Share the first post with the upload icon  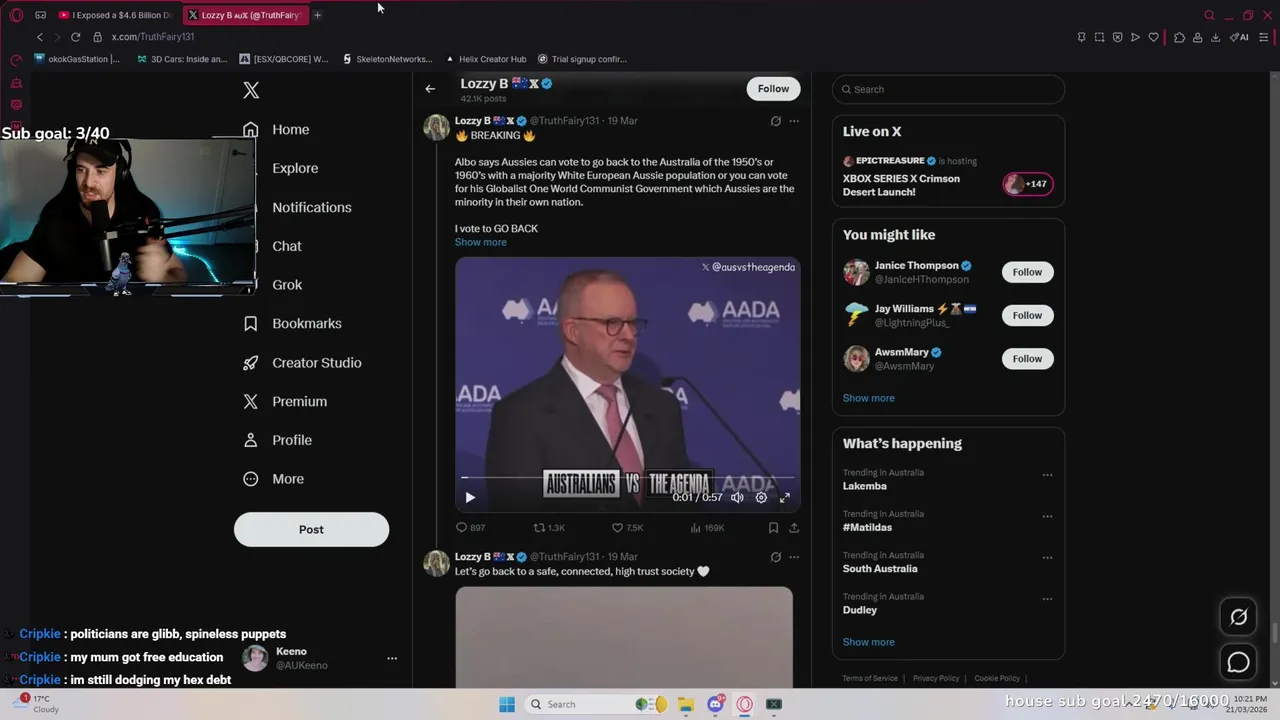click(x=794, y=527)
